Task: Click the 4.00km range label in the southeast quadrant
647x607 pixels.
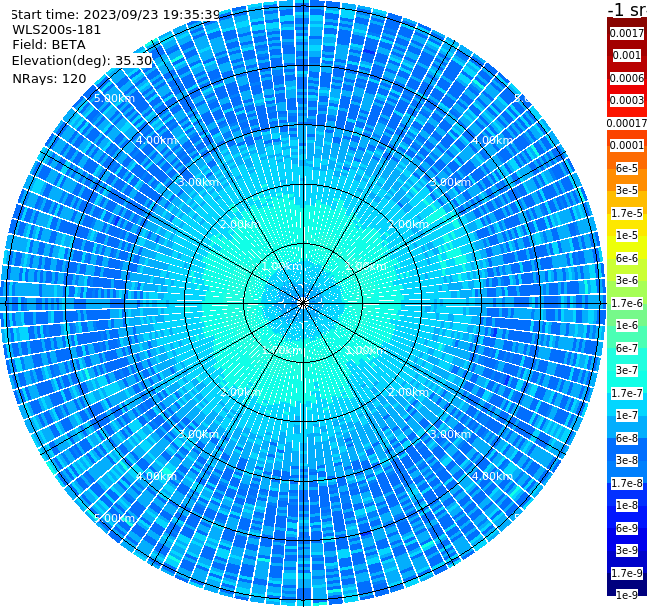Action: pyautogui.click(x=492, y=476)
